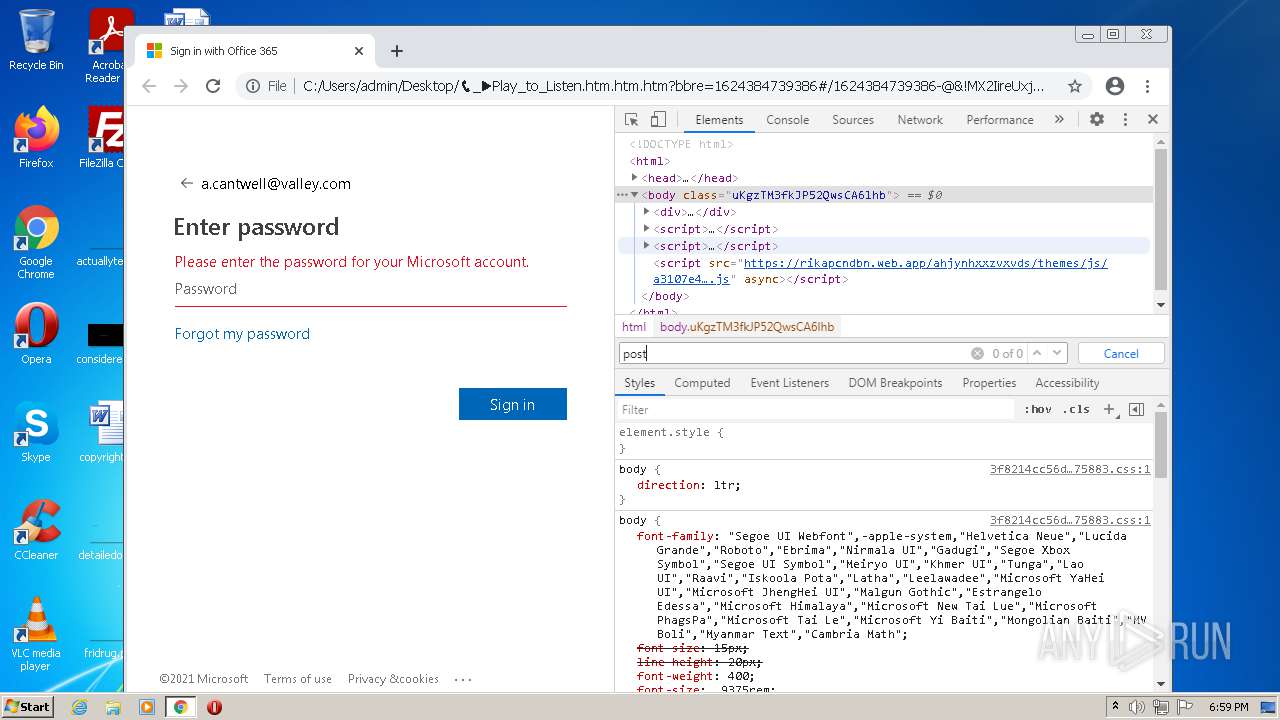Open the Properties pane tab
Screen dimensions: 1280x720
click(x=989, y=383)
